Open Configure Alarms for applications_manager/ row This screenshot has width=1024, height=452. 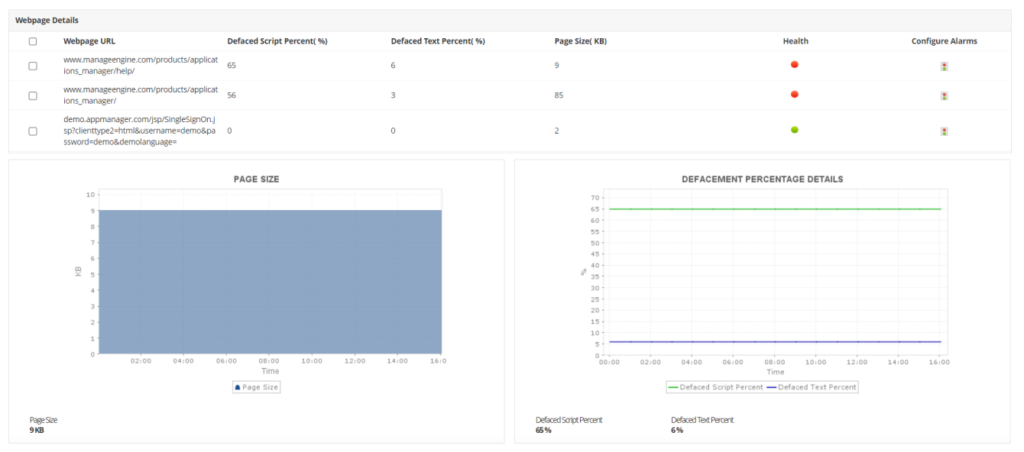(943, 96)
